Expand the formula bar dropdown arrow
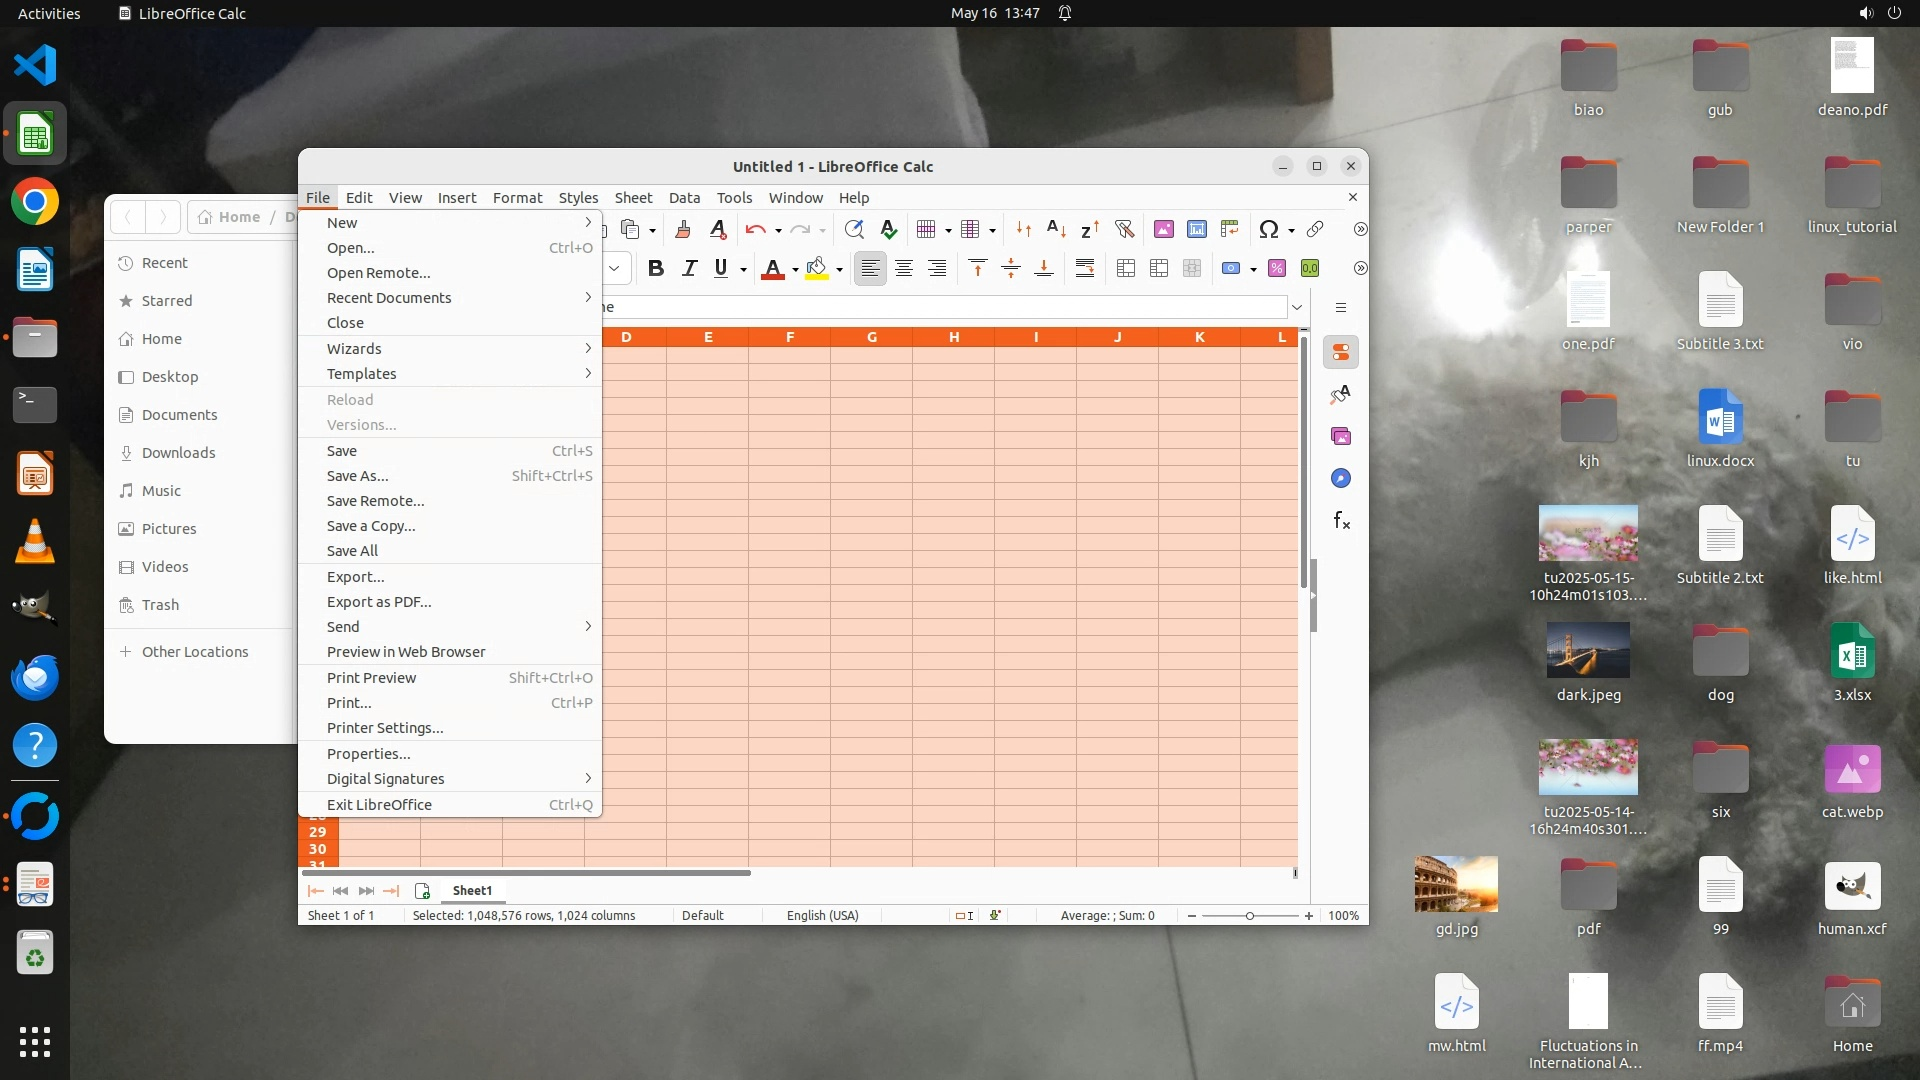 (x=1297, y=307)
